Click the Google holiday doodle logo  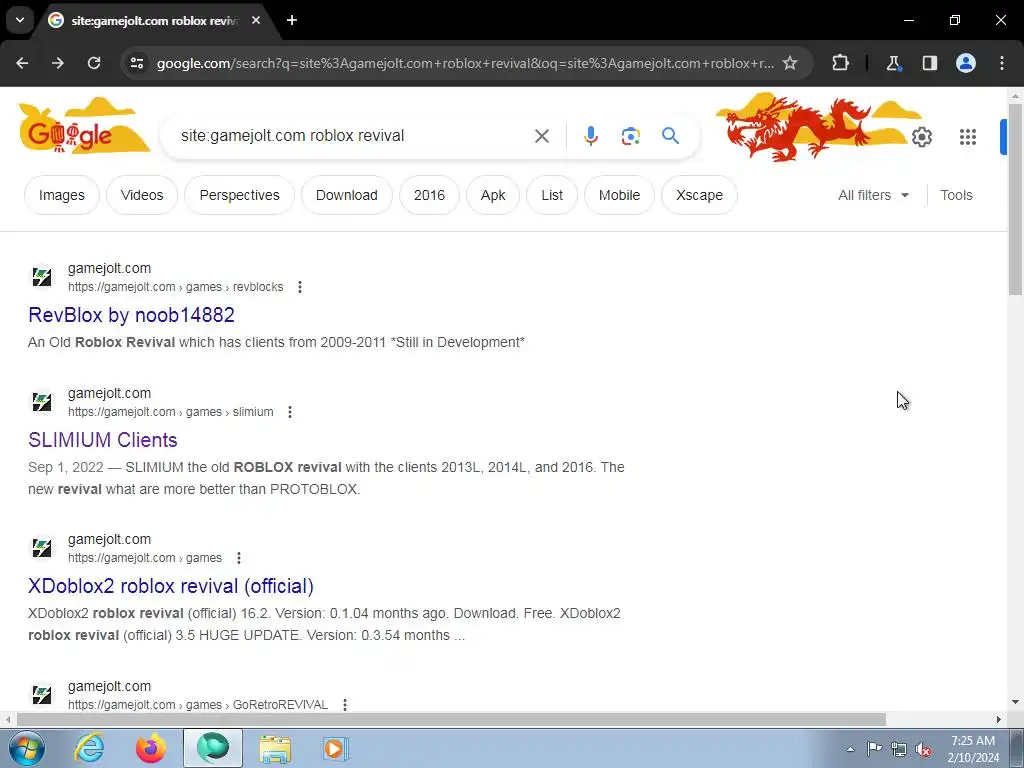point(84,127)
